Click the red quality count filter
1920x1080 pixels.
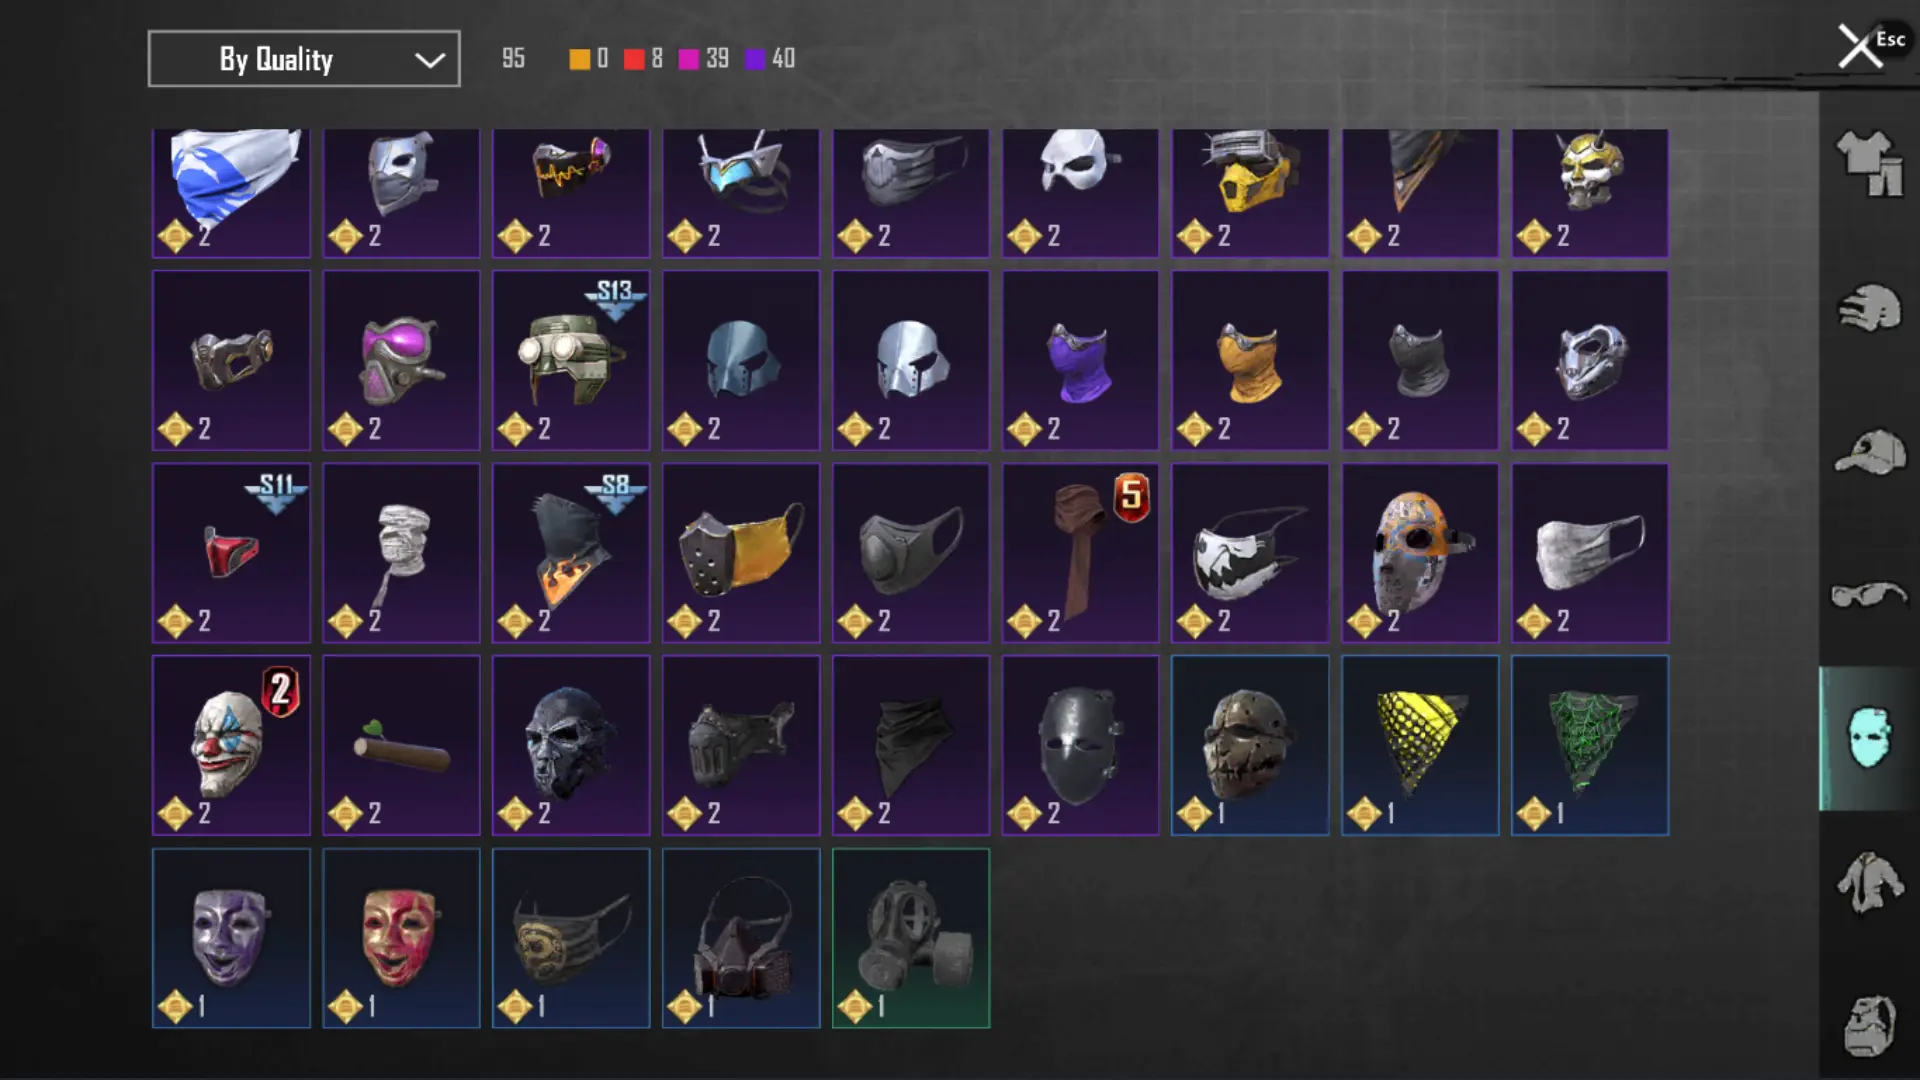point(643,58)
